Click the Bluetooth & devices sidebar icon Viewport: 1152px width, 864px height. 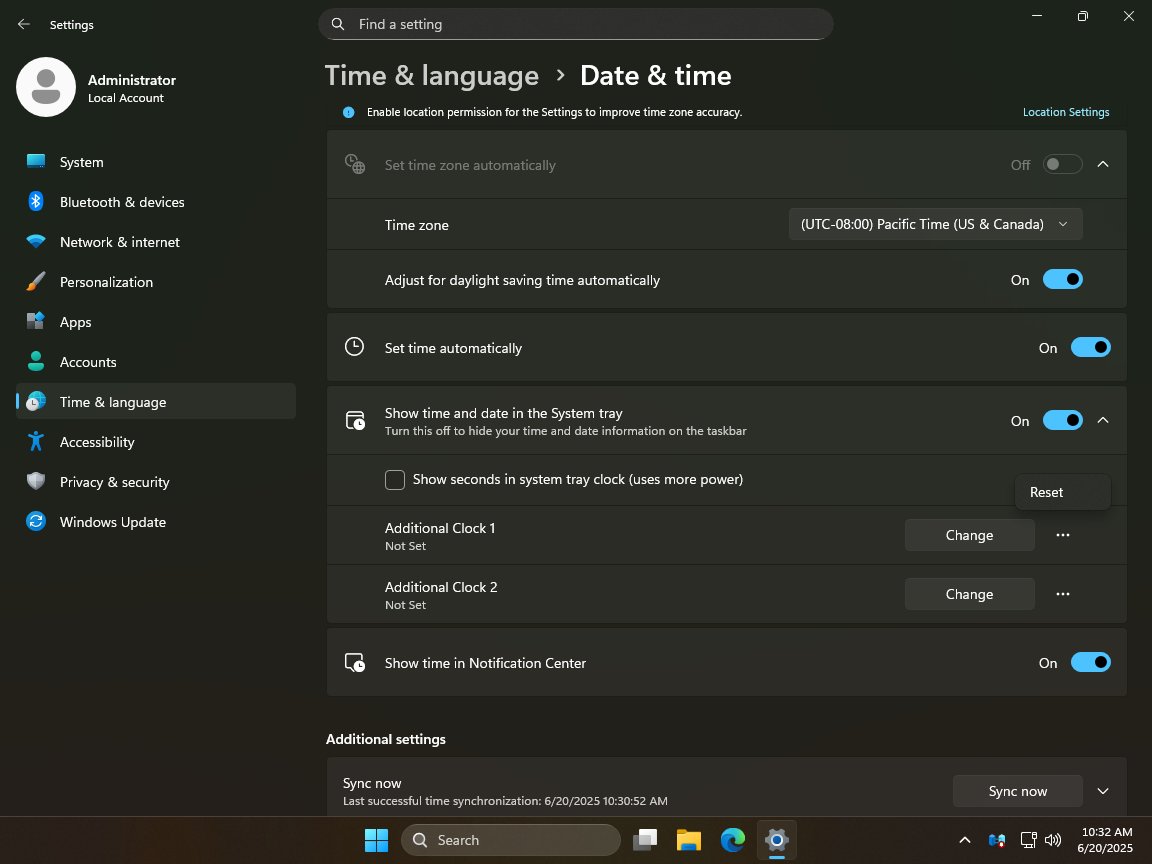click(x=36, y=202)
